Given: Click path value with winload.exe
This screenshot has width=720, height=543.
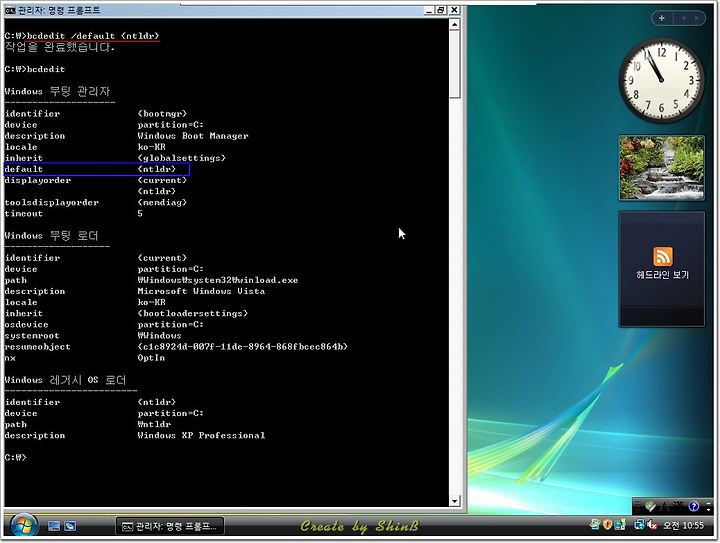Looking at the screenshot, I should (218, 280).
